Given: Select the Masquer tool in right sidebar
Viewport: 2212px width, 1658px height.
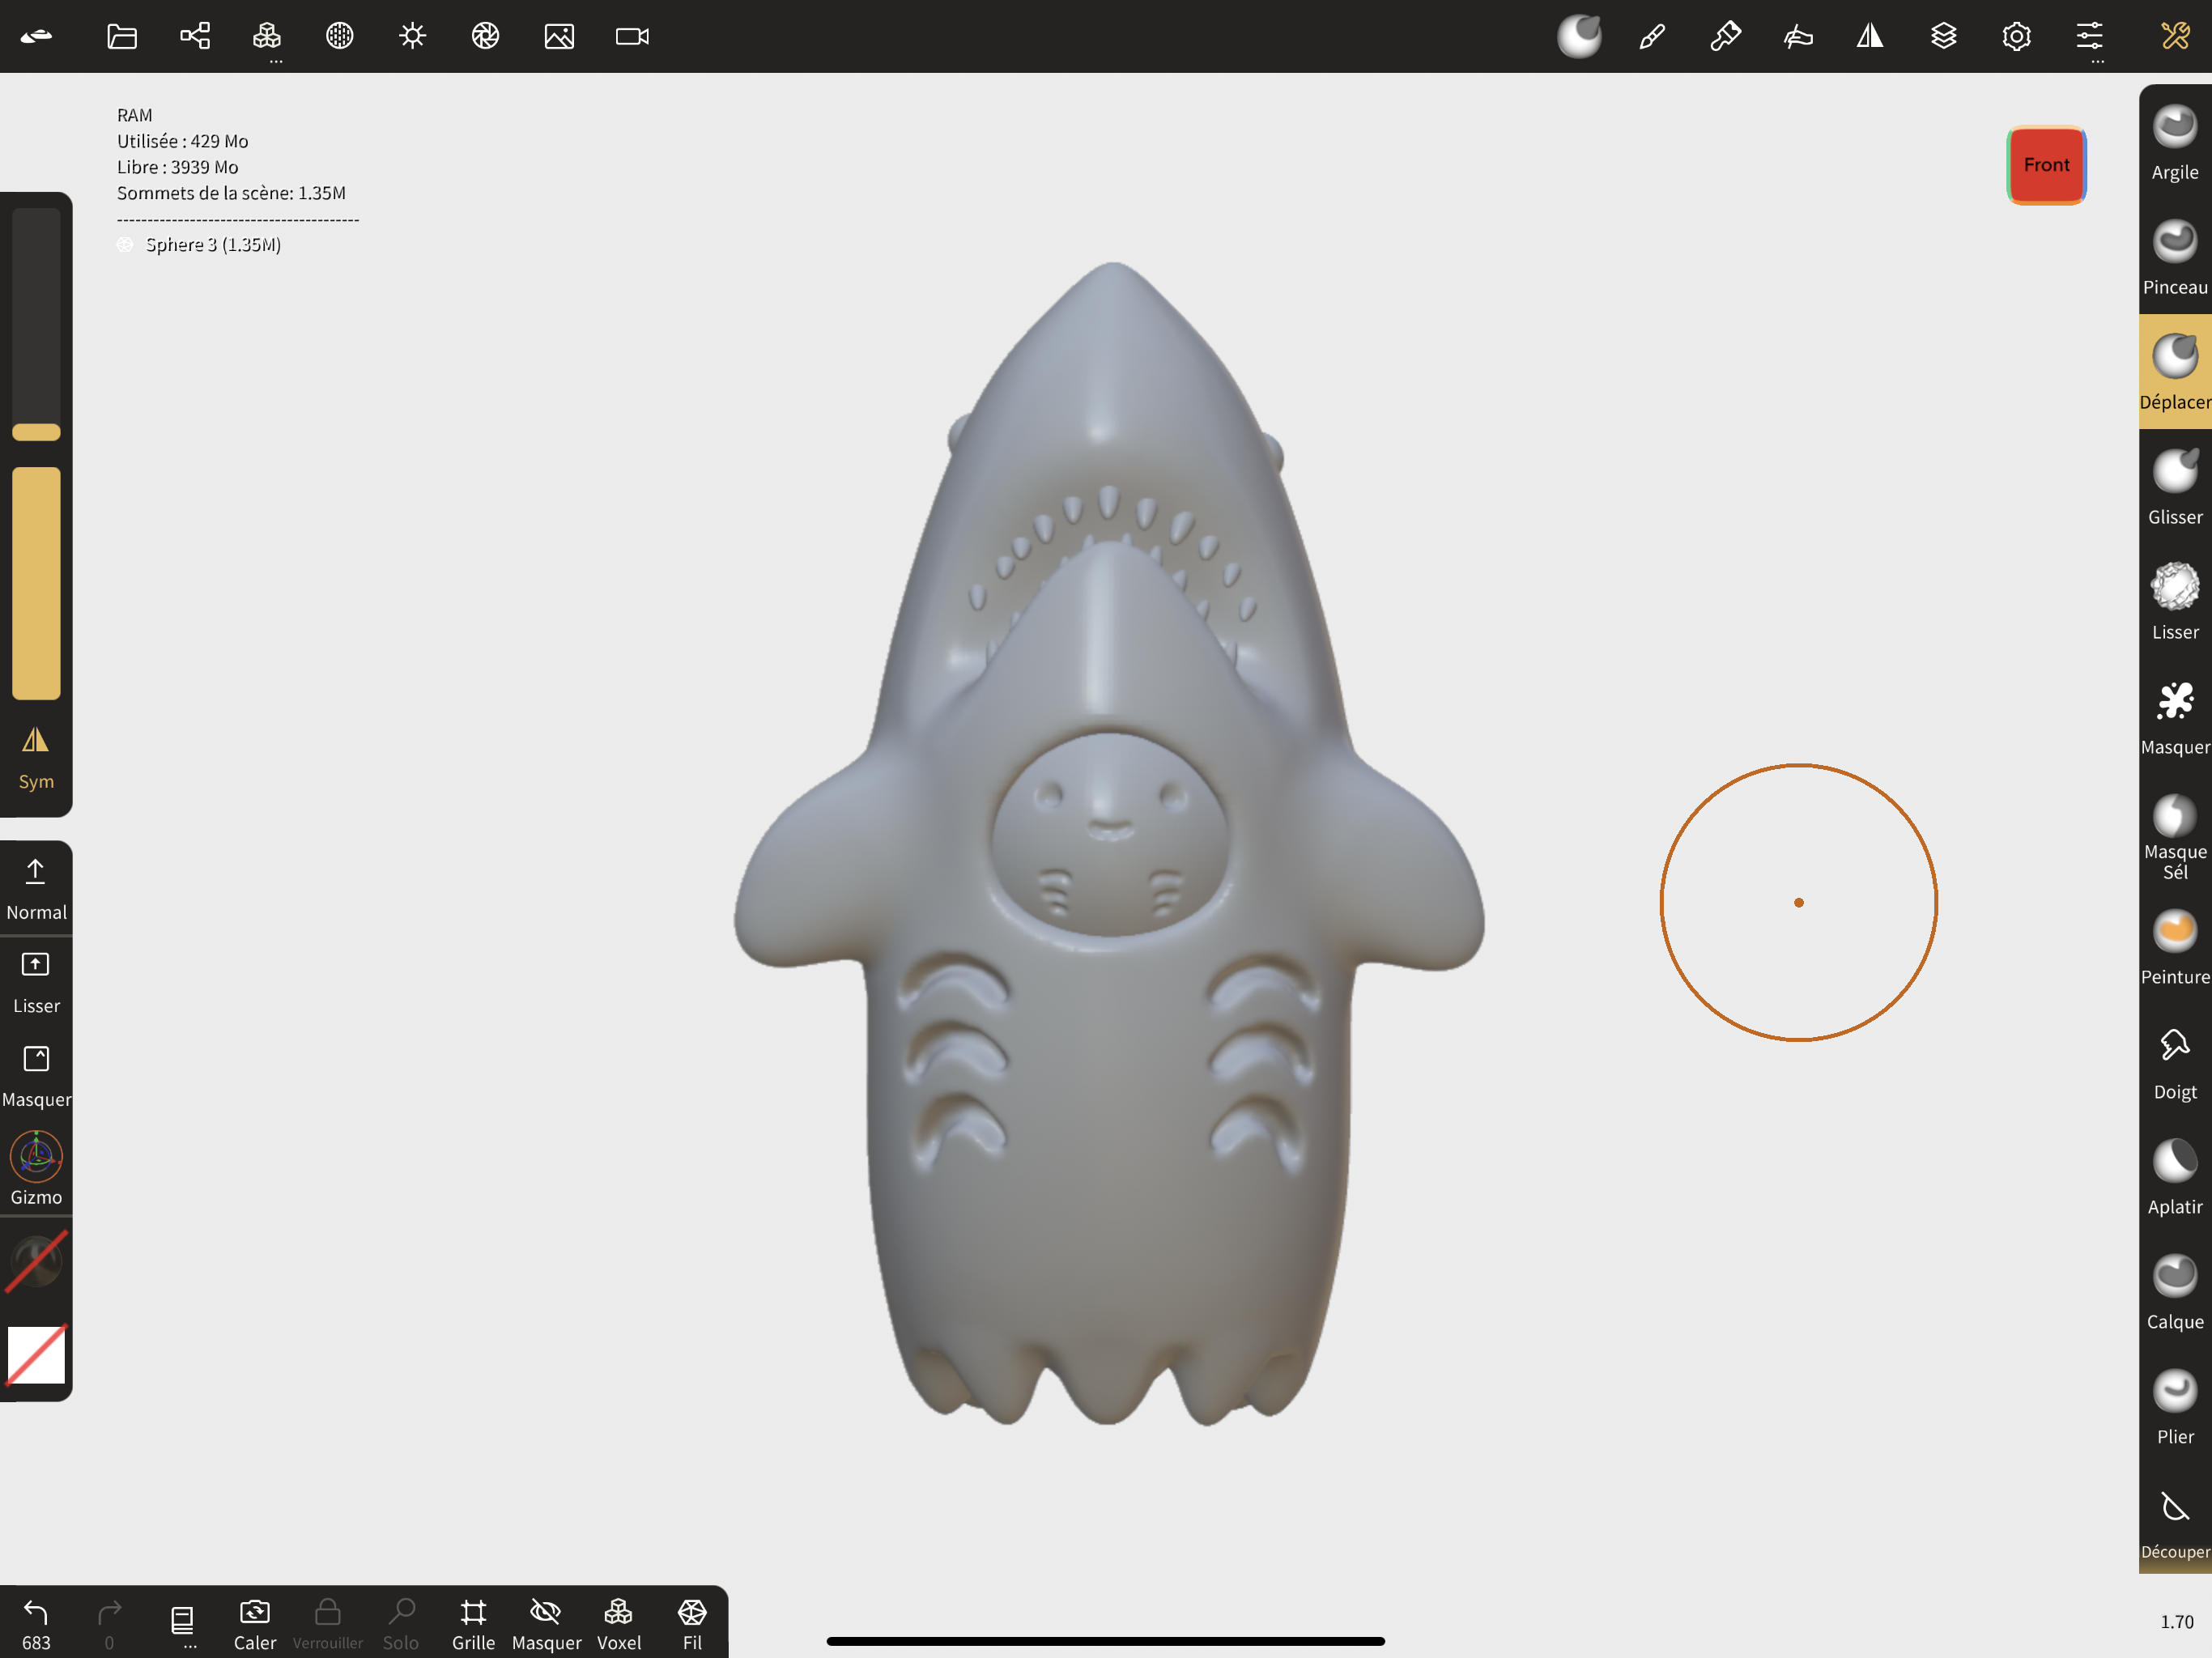Looking at the screenshot, I should tap(2174, 718).
